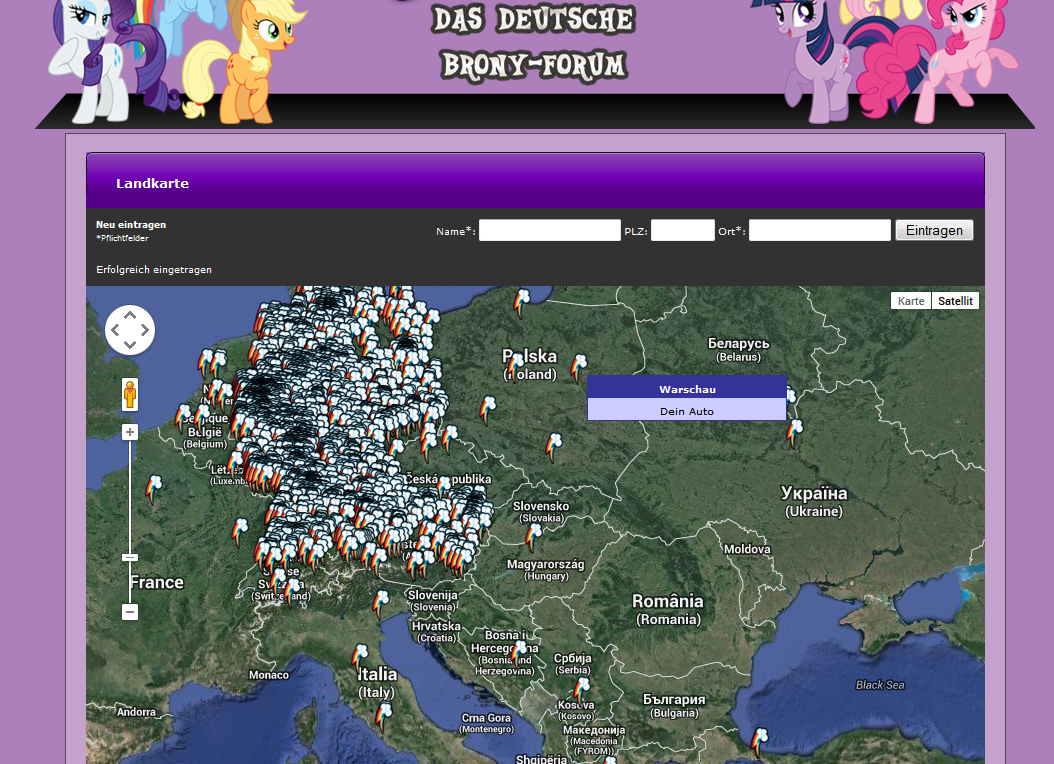
Task: Select the marker left of the Slovenija label
Action: pos(380,603)
